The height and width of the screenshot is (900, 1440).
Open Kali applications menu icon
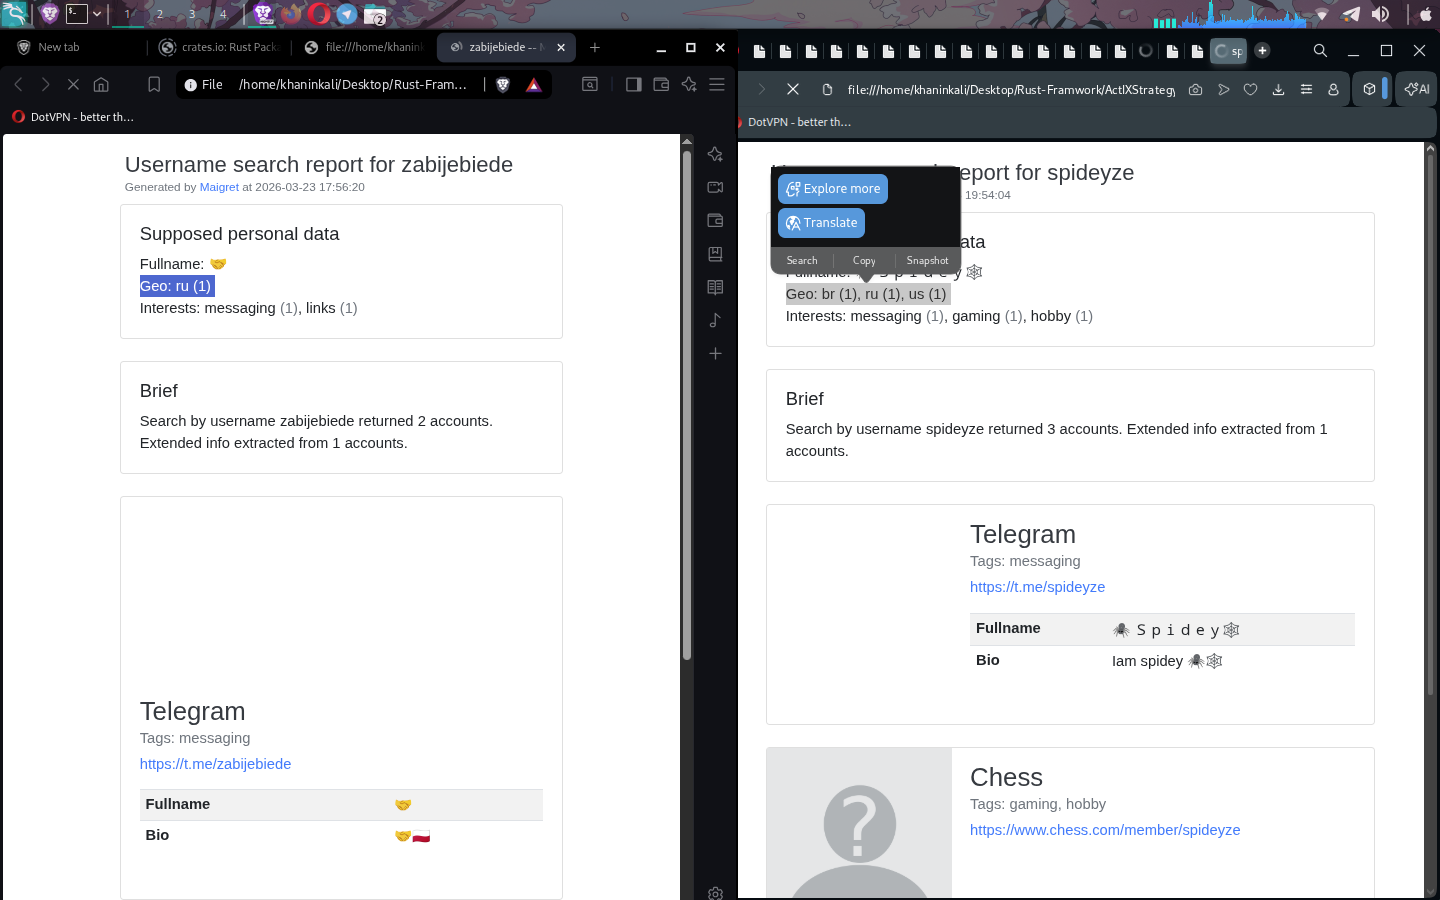click(x=14, y=14)
